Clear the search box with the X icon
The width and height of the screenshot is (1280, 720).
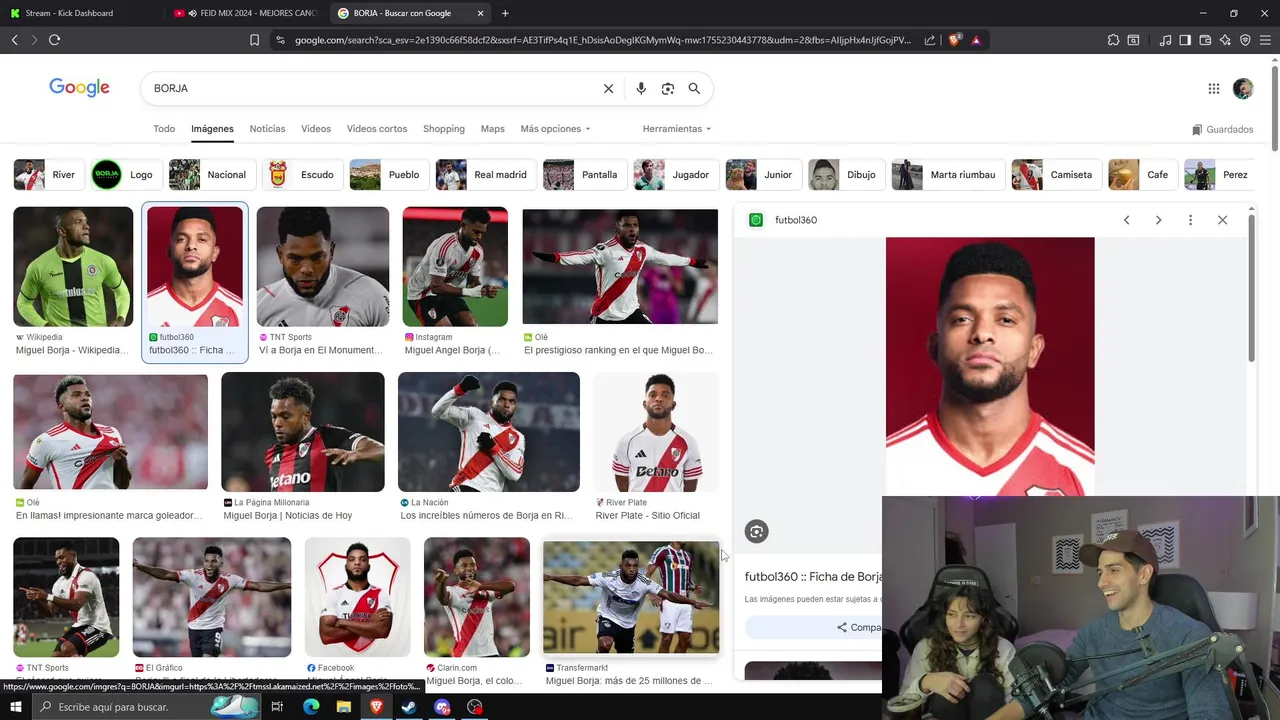(x=608, y=88)
